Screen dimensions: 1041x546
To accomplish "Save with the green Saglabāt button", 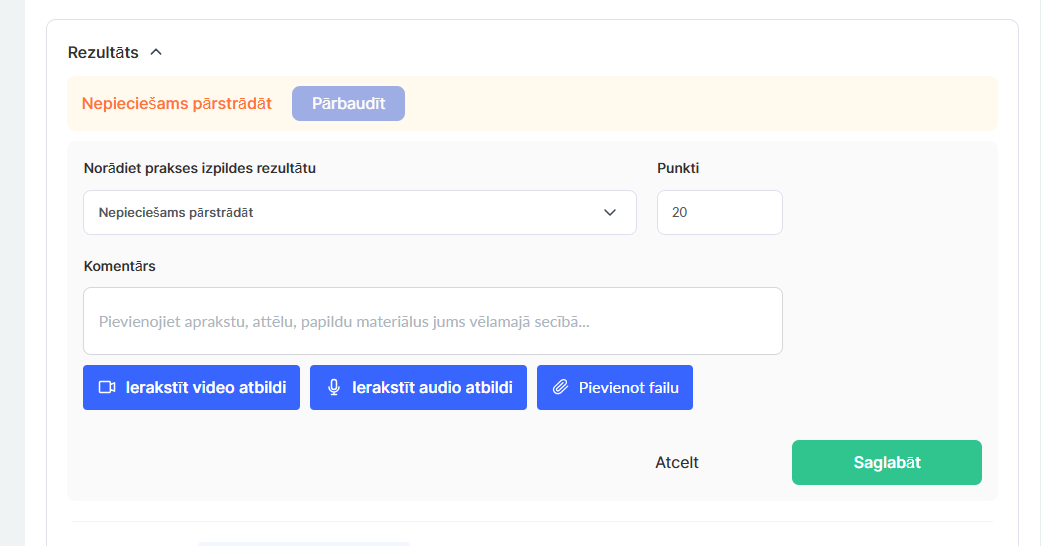I will tap(886, 463).
